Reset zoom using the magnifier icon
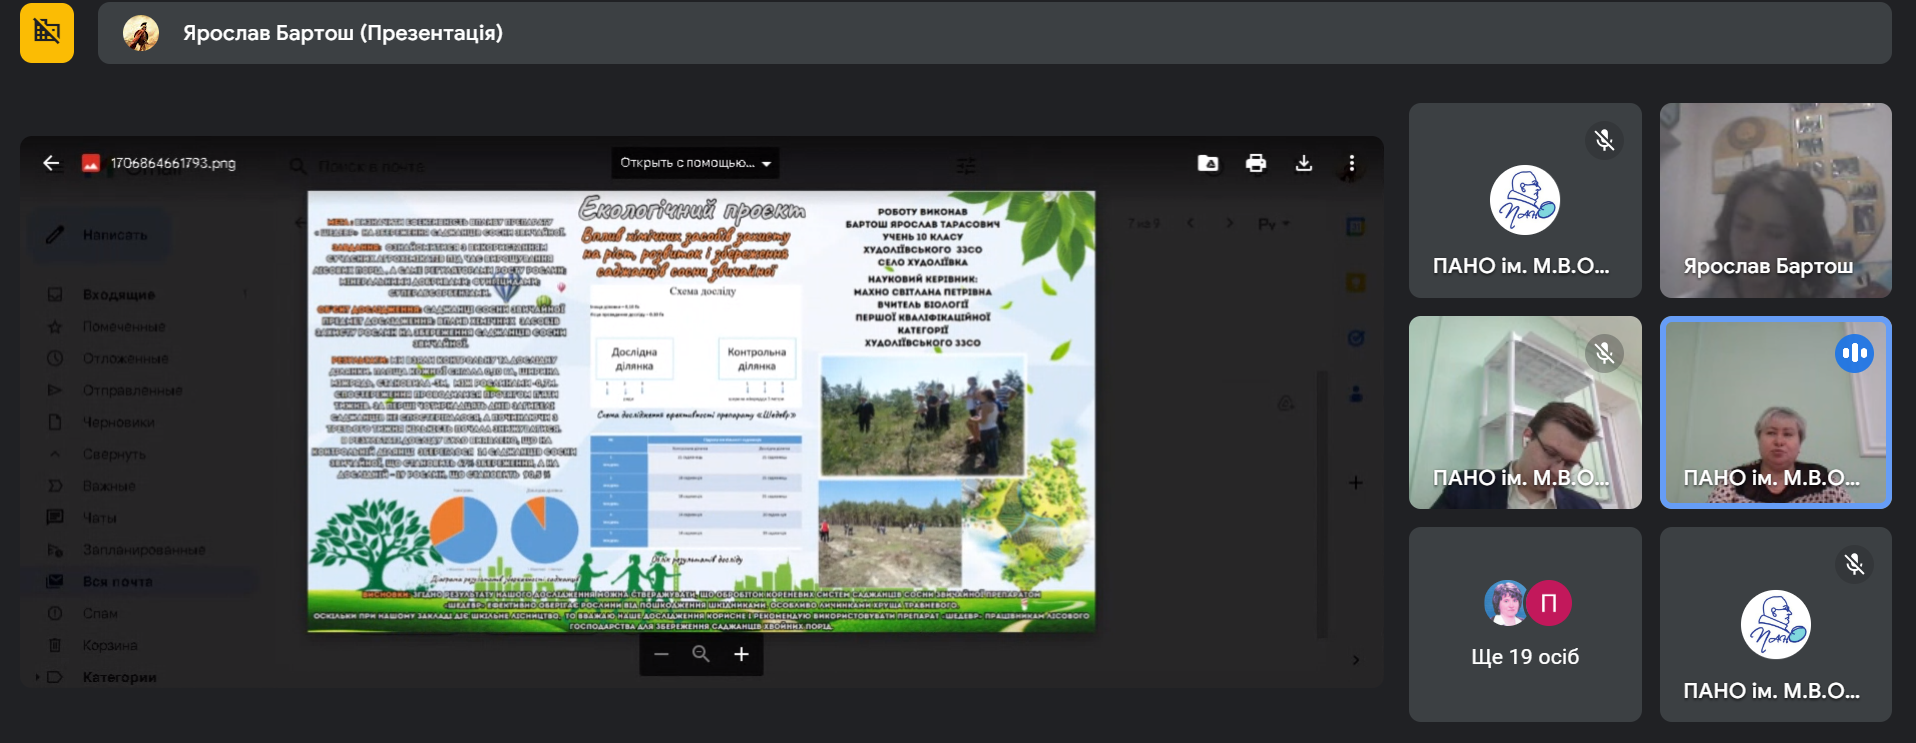 click(701, 654)
